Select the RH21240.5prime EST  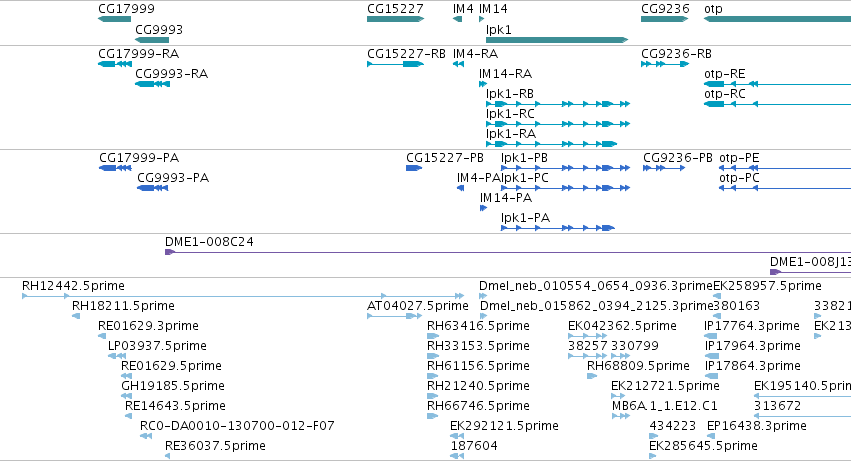[433, 396]
